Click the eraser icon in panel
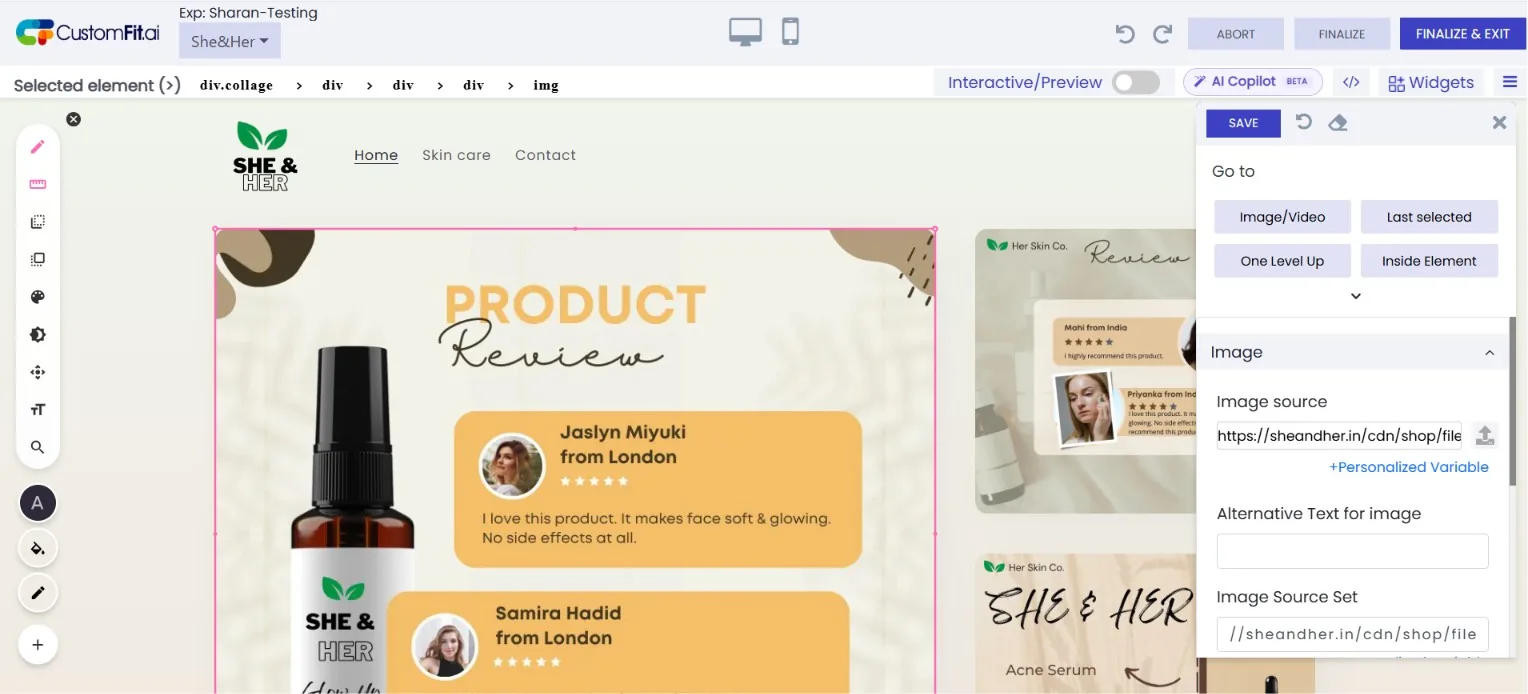This screenshot has width=1528, height=694. (x=1338, y=123)
